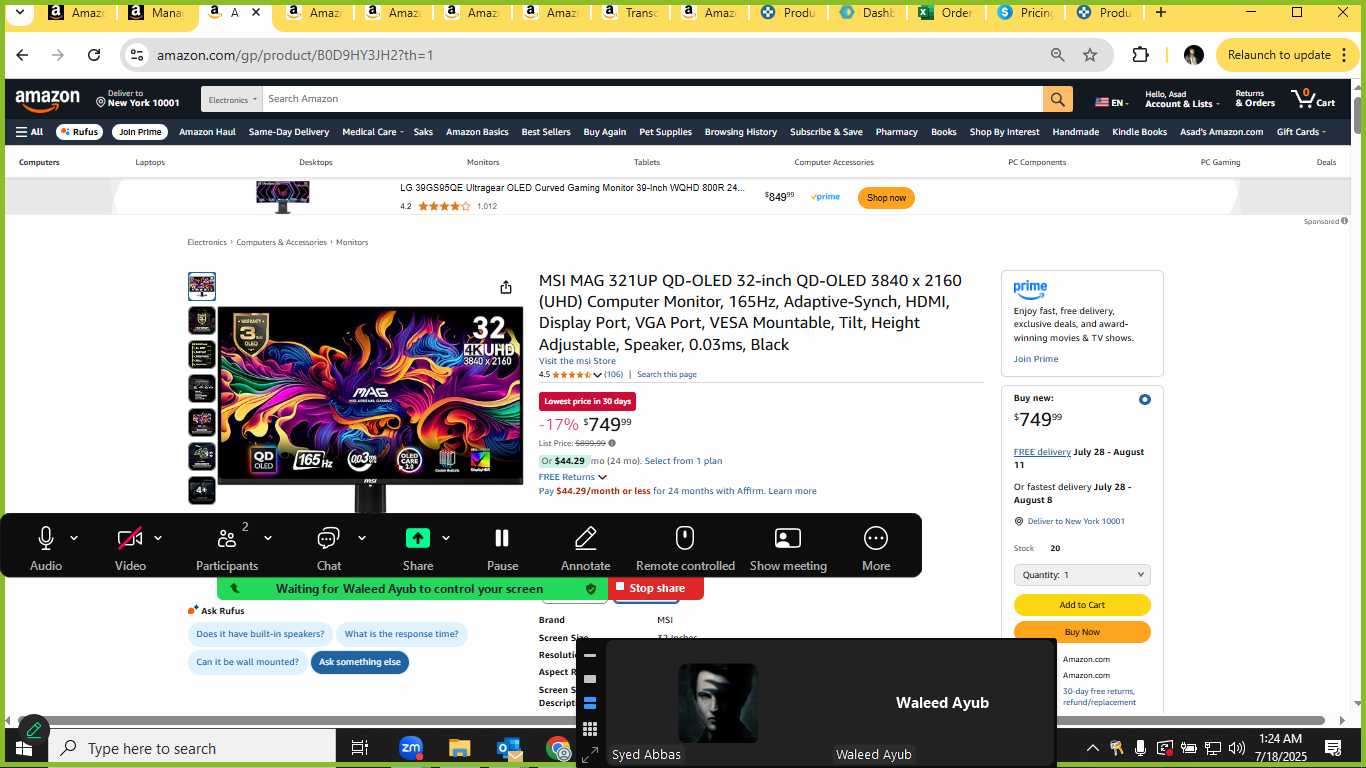Expand the FREE Returns chevron
The image size is (1366, 768).
click(x=602, y=477)
